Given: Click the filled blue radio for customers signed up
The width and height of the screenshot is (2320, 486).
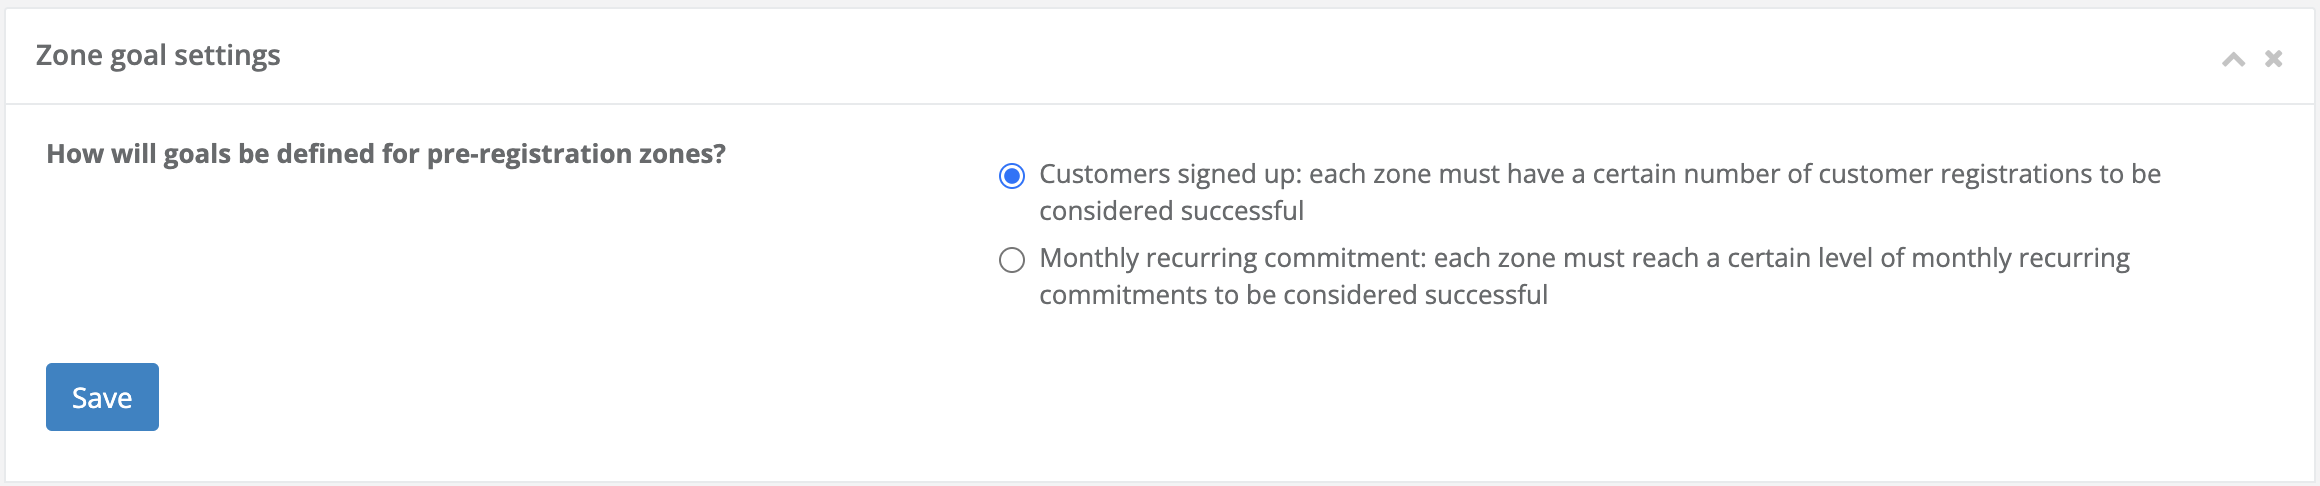Looking at the screenshot, I should tap(1012, 176).
